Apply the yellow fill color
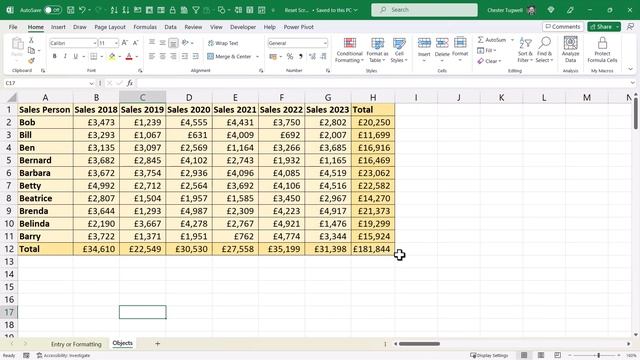Screen dimensions: 640x360 (x=112, y=56)
